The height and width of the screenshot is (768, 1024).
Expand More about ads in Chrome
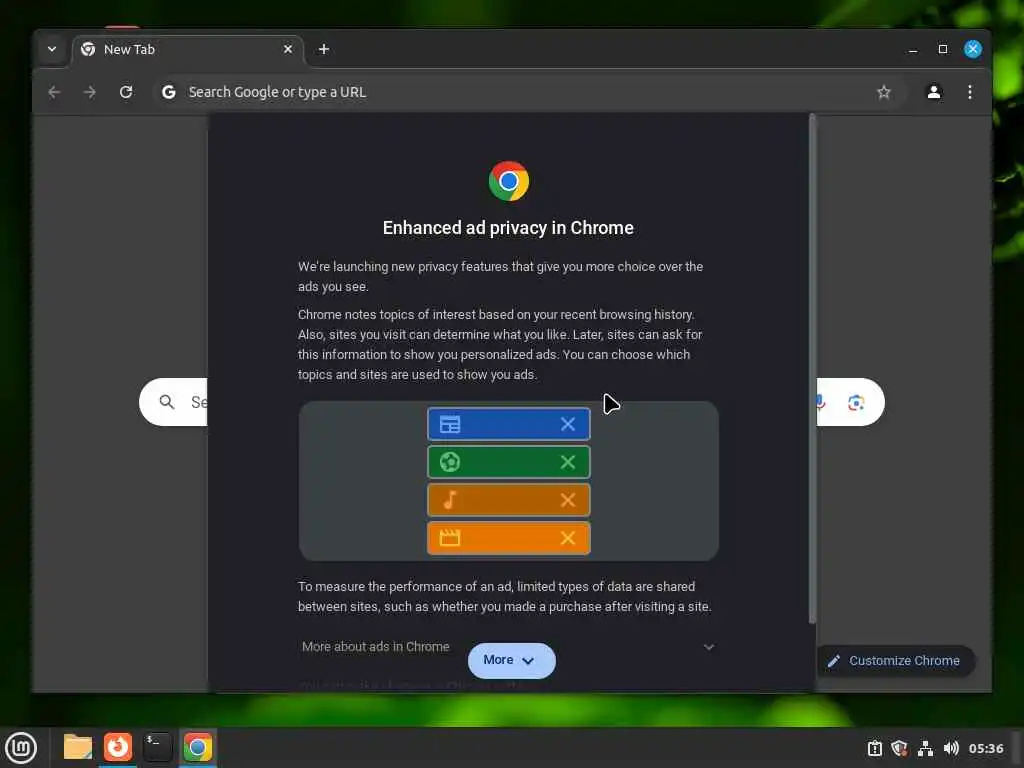click(x=508, y=647)
